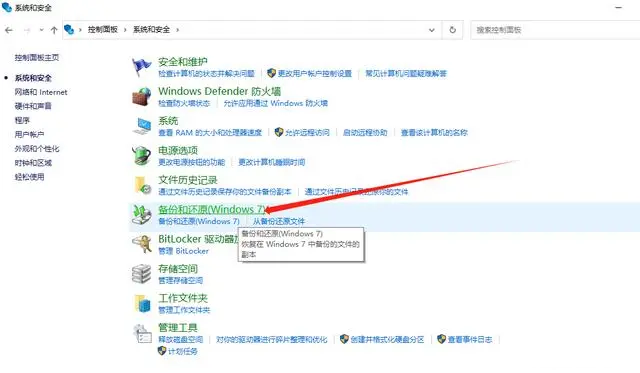640x373 pixels.
Task: Open the 电源选项 heading
Action: click(178, 150)
